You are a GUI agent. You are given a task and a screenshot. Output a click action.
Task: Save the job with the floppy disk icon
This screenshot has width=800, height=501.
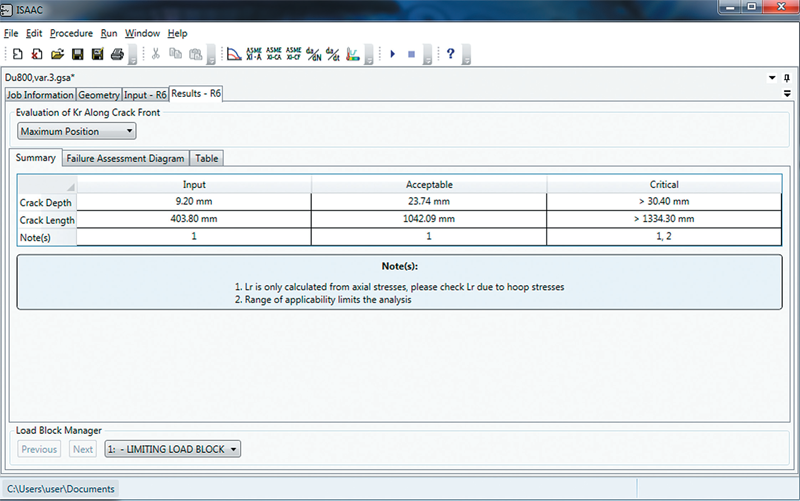[x=78, y=54]
